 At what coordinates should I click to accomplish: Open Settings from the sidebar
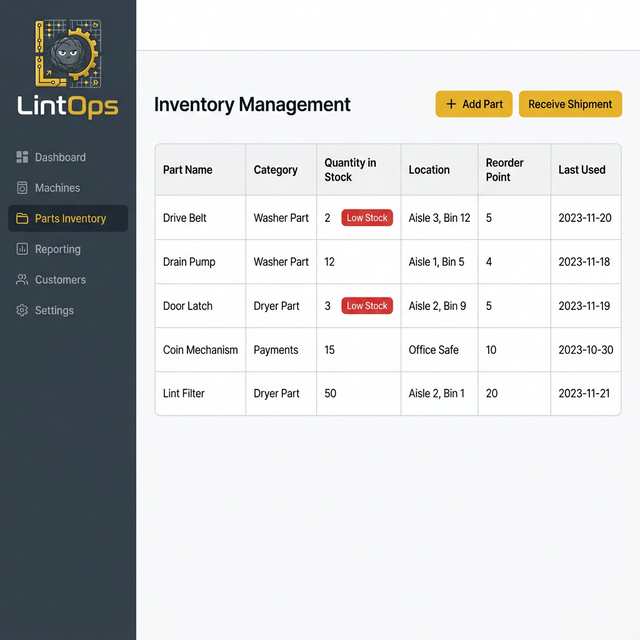(68, 310)
